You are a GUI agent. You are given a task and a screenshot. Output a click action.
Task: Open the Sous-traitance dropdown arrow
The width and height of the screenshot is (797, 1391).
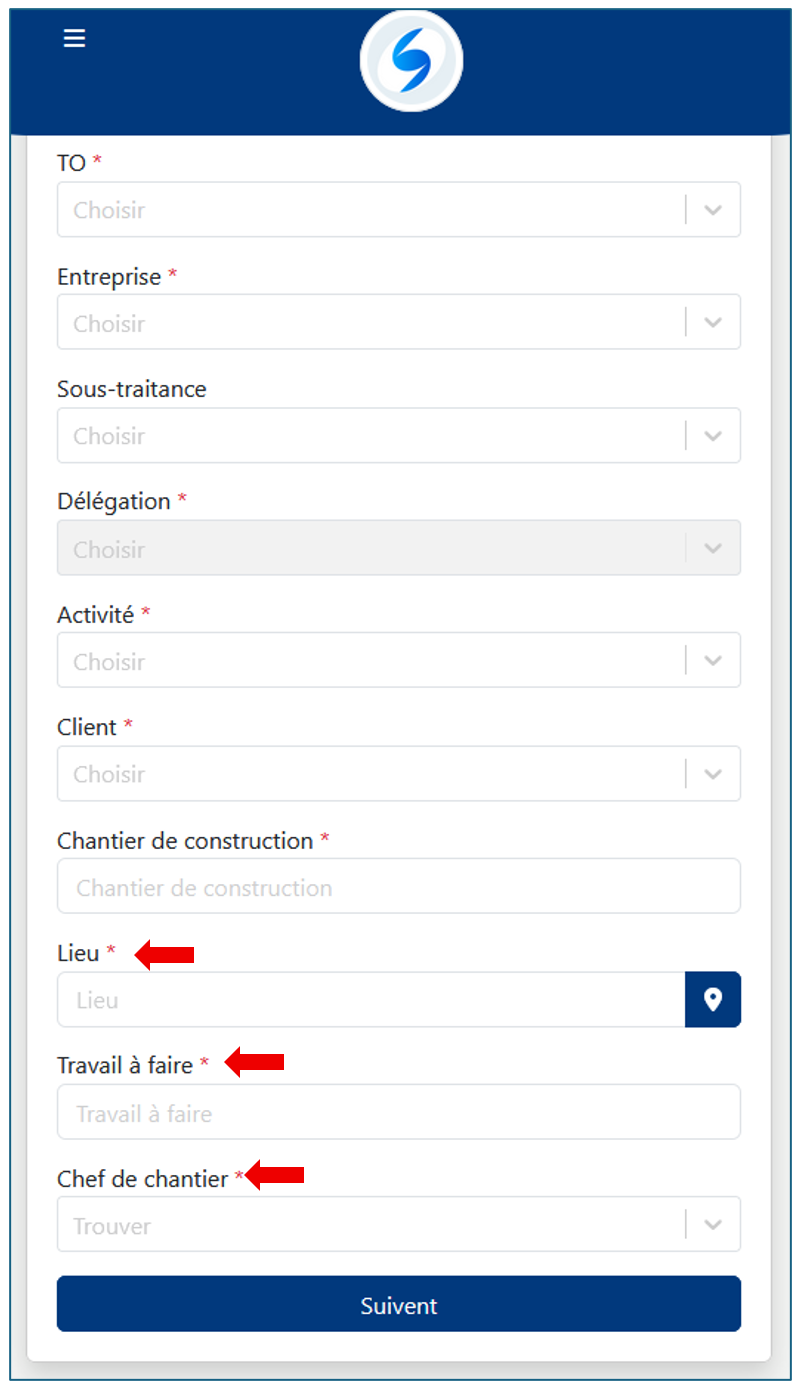pos(712,436)
